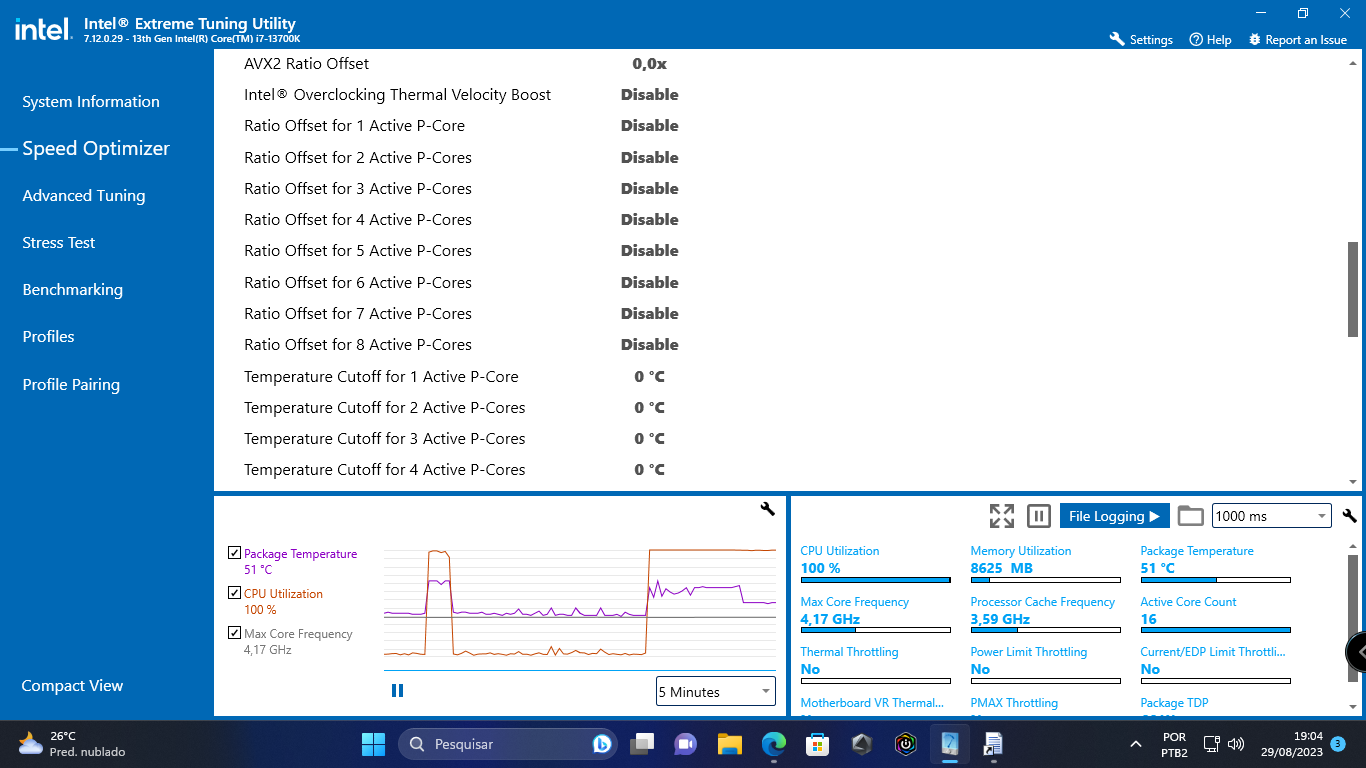Click the Pesquisar search box
The width and height of the screenshot is (1366, 768).
[507, 744]
